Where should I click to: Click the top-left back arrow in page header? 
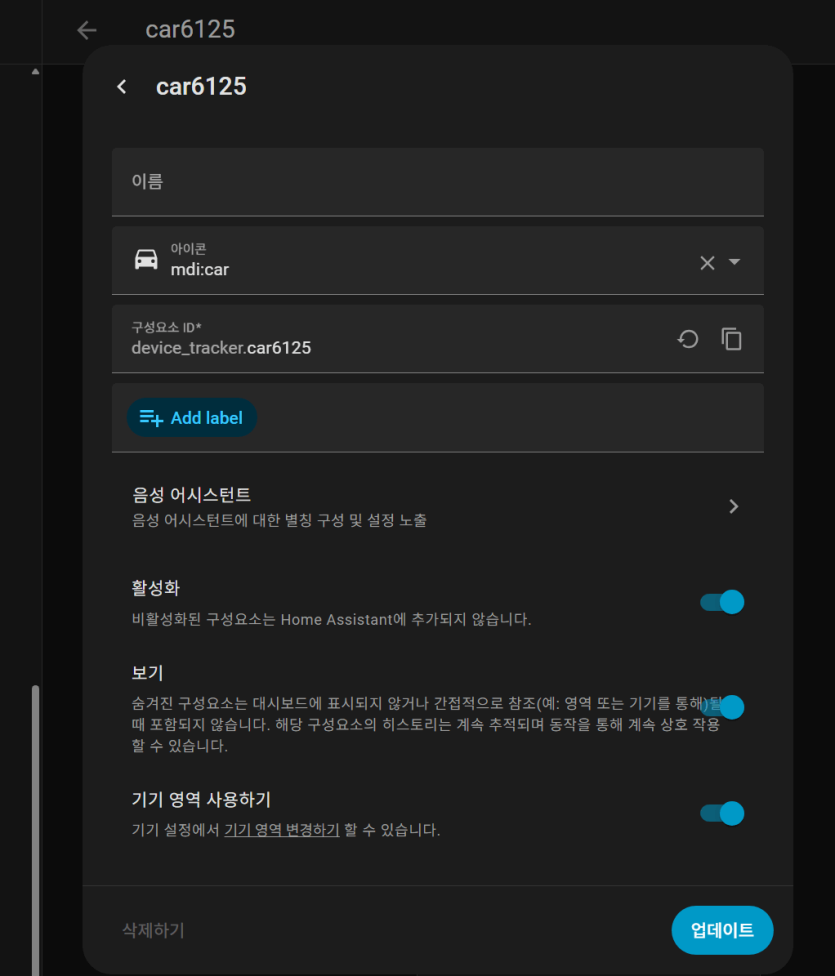click(x=87, y=30)
